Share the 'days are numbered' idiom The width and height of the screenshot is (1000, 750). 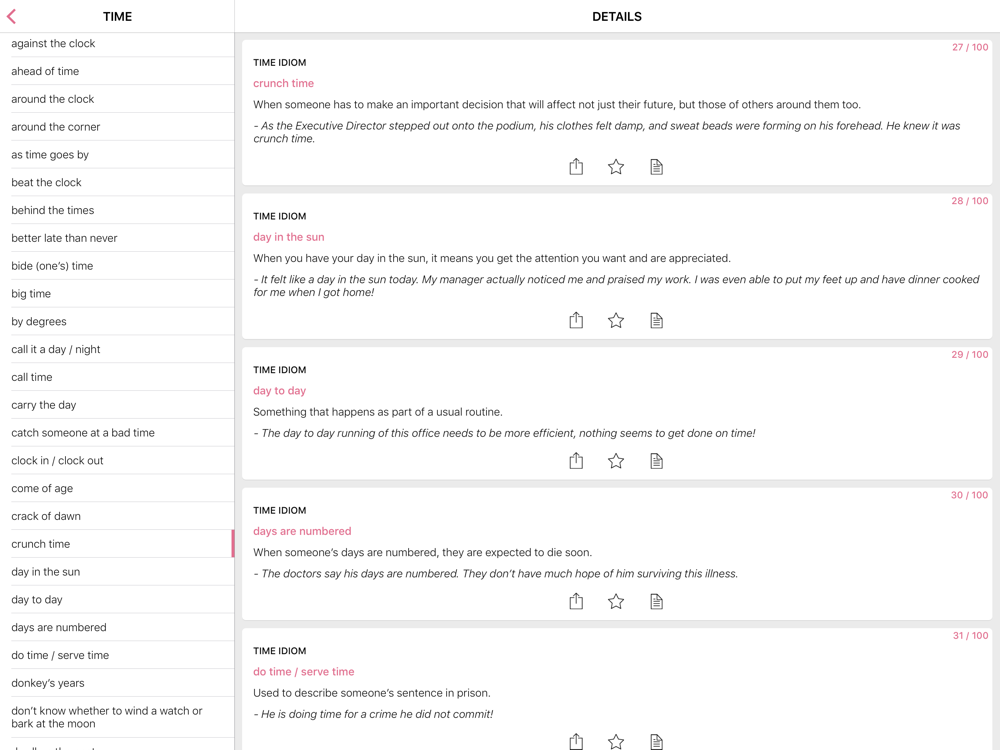(576, 602)
